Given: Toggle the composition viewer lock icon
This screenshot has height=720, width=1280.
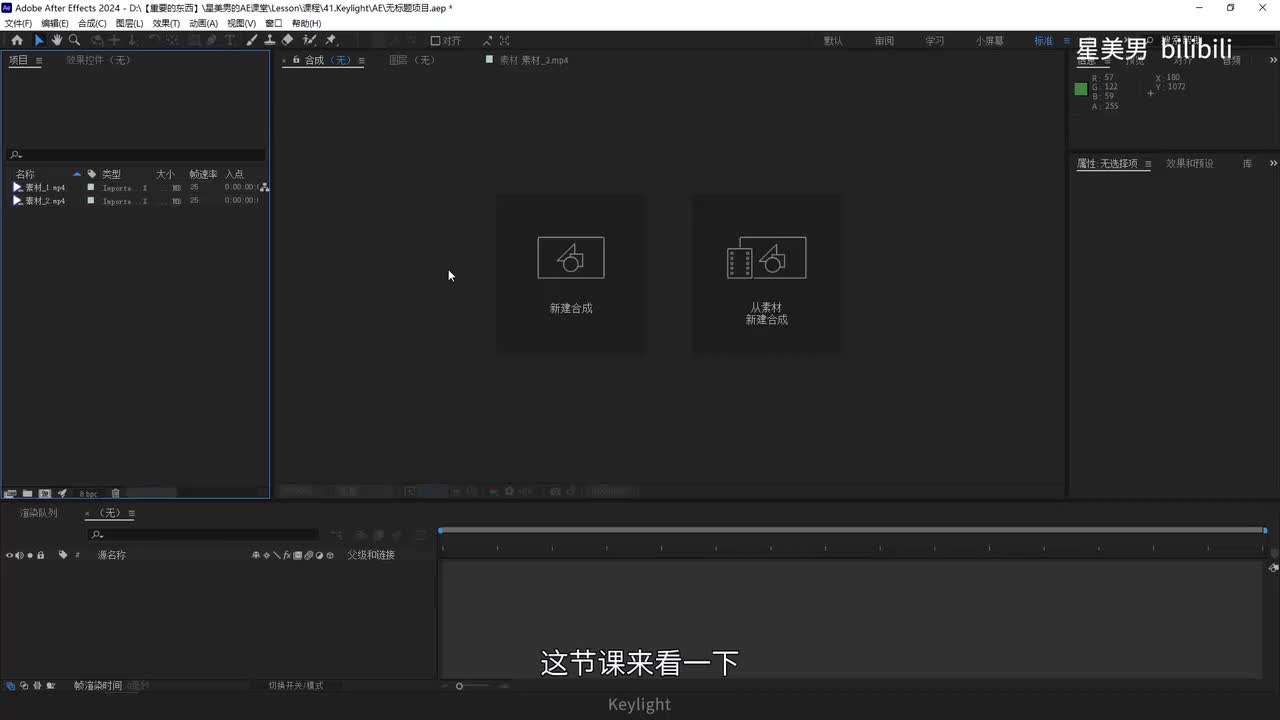Looking at the screenshot, I should pyautogui.click(x=296, y=60).
